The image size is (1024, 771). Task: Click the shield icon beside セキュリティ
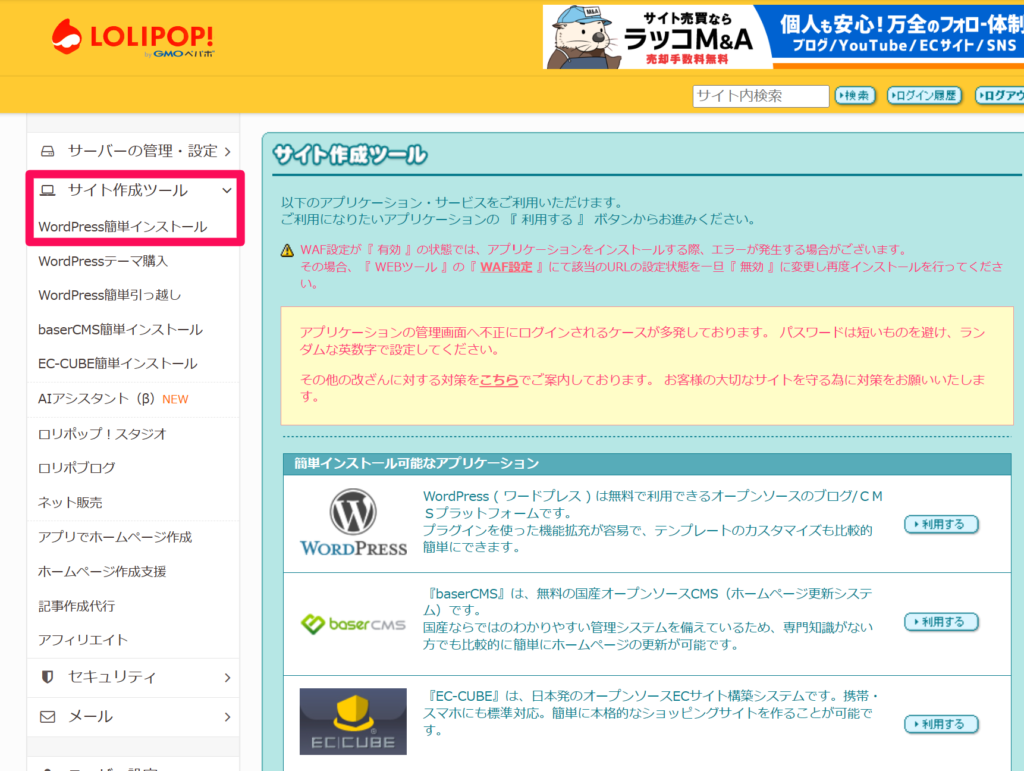point(47,677)
